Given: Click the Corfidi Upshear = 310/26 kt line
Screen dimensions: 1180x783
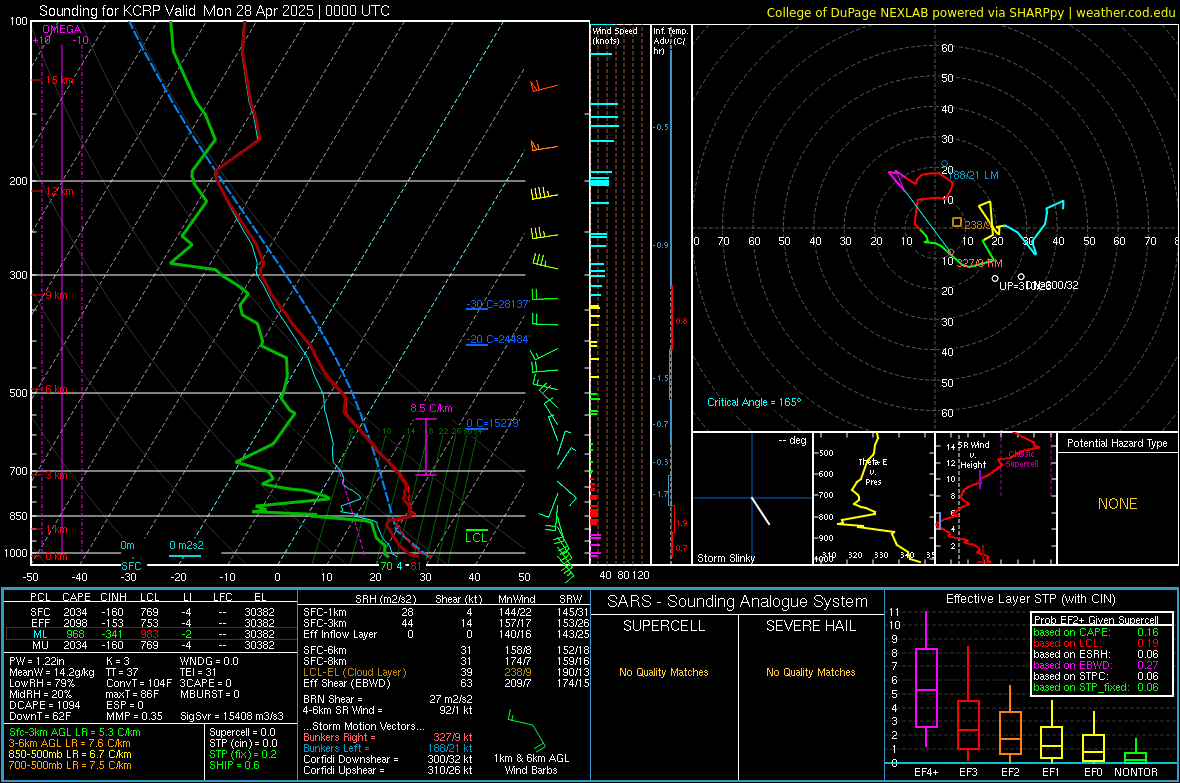Looking at the screenshot, I should [388, 770].
